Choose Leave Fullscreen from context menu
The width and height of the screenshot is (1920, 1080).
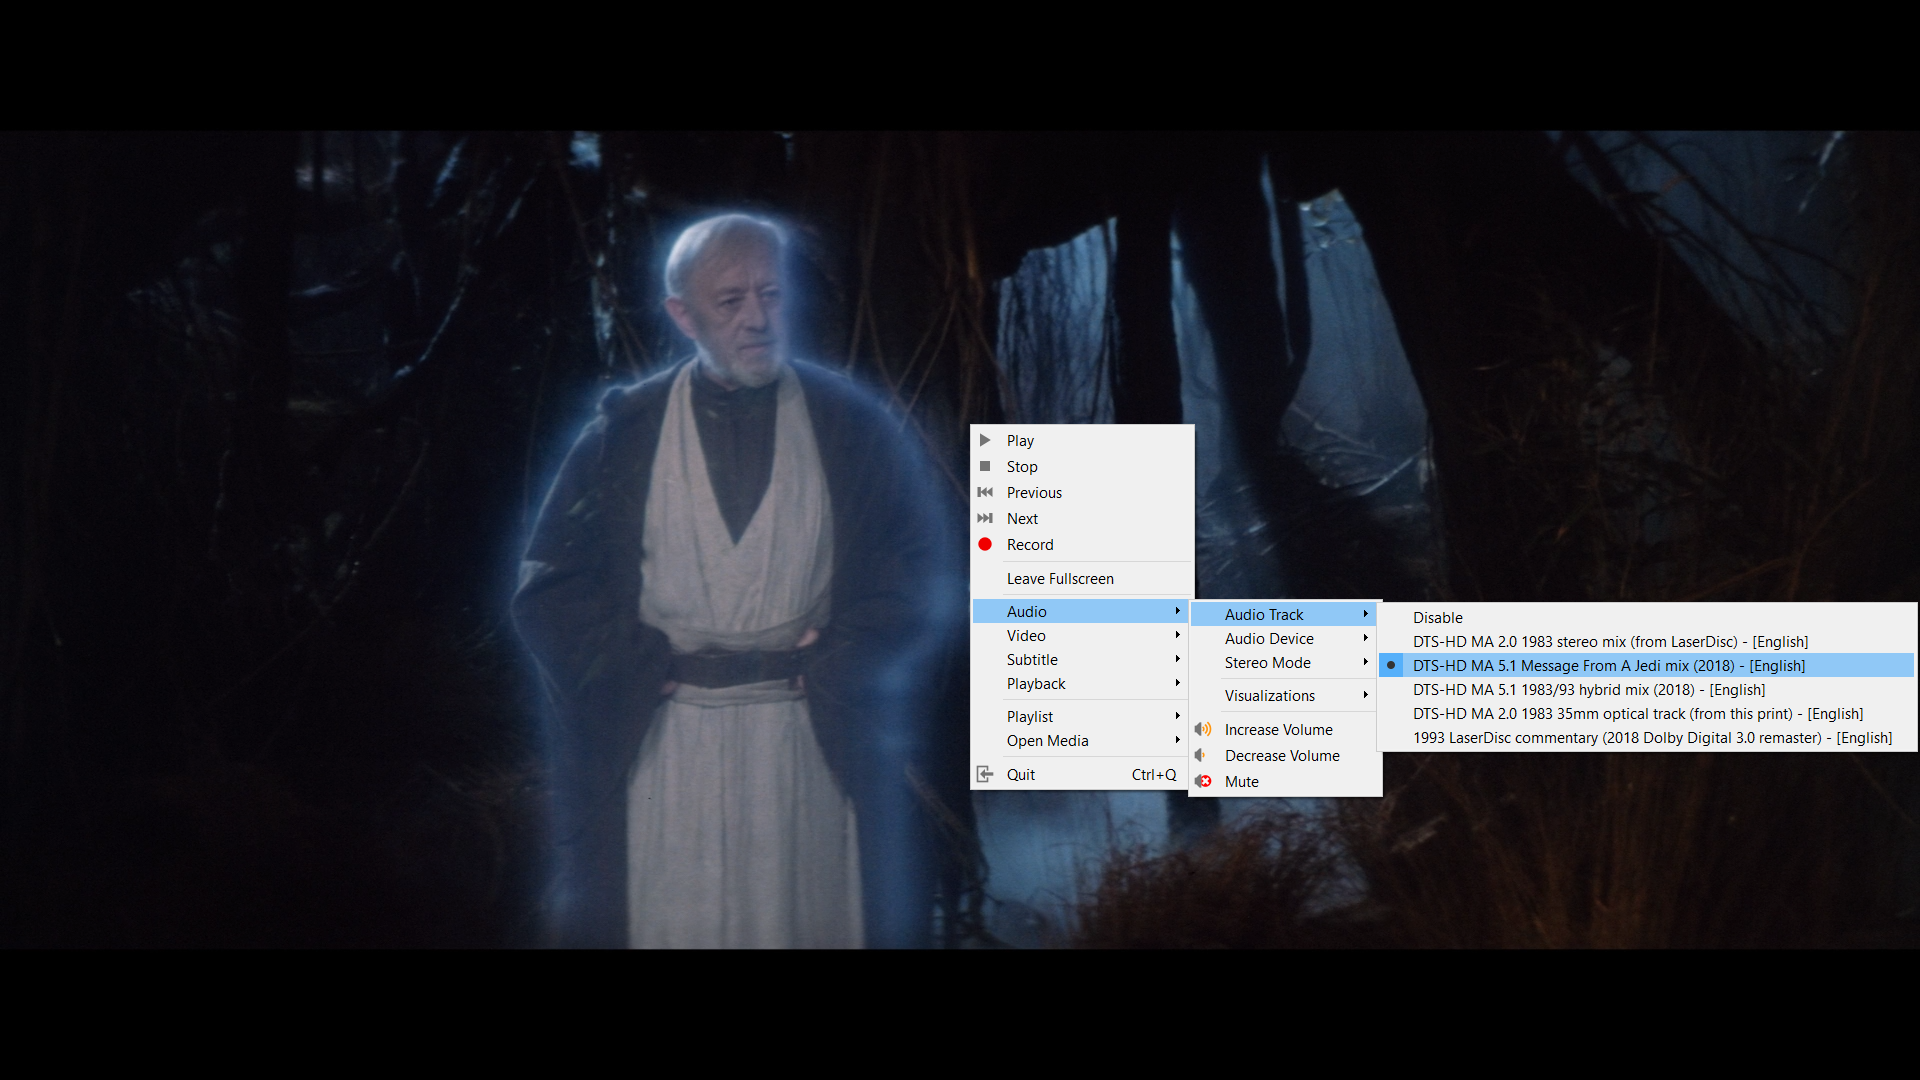(x=1081, y=578)
